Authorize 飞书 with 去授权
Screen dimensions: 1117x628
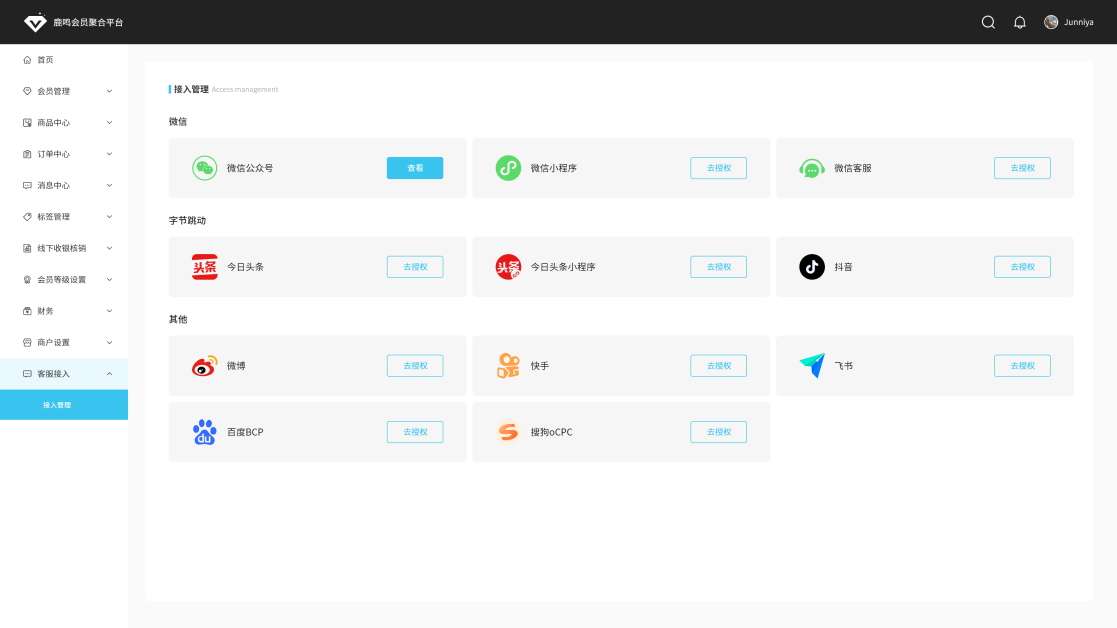tap(1022, 366)
